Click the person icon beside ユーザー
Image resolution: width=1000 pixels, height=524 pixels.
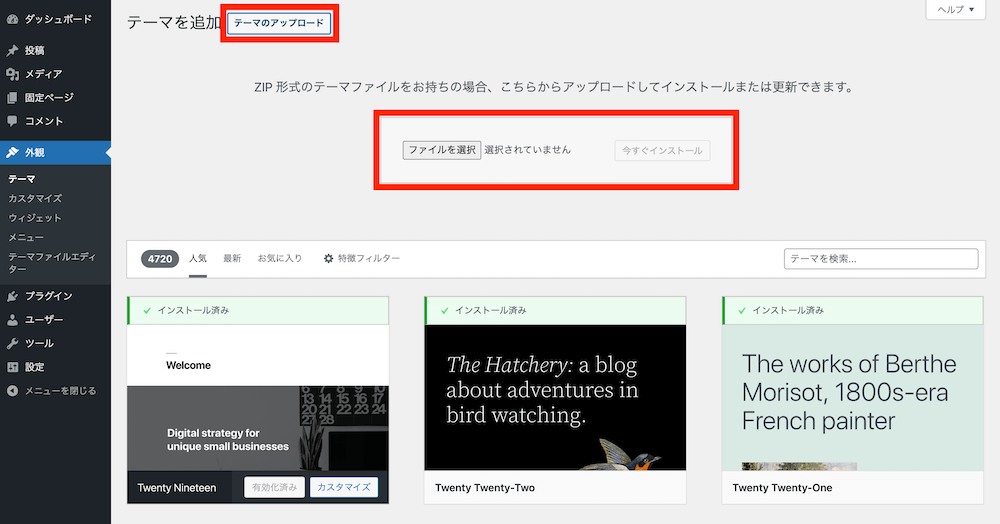click(x=12, y=320)
